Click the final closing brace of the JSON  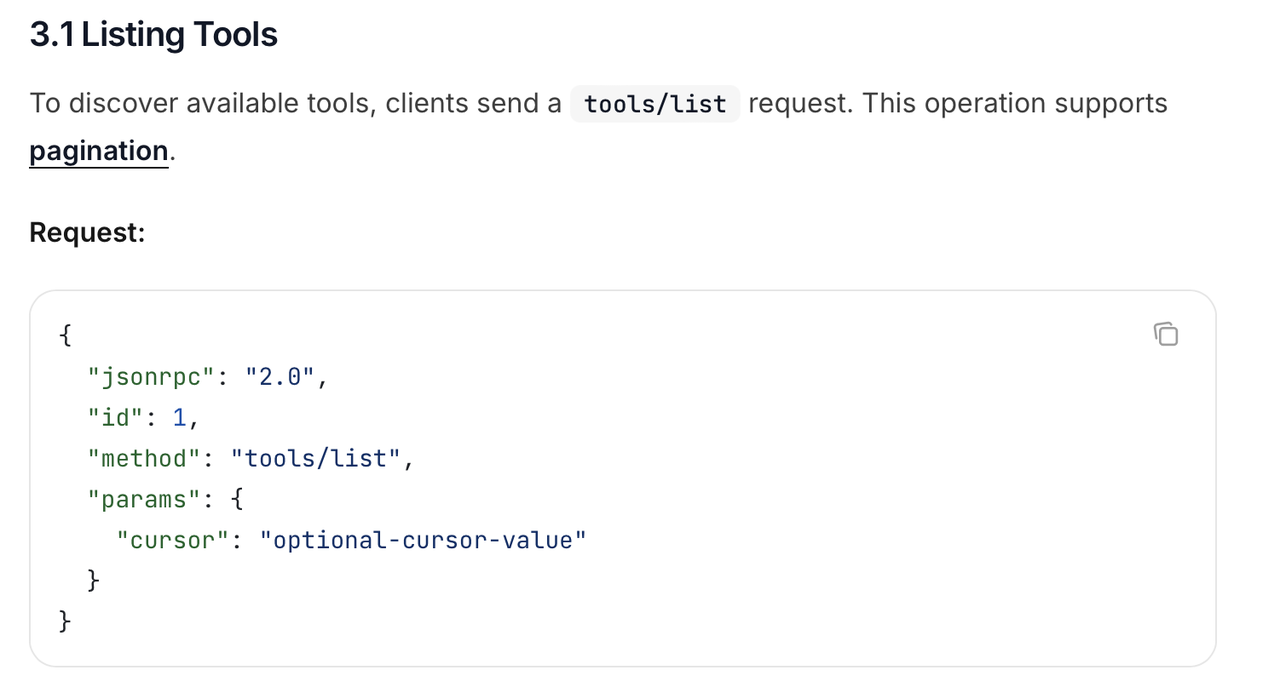[65, 621]
